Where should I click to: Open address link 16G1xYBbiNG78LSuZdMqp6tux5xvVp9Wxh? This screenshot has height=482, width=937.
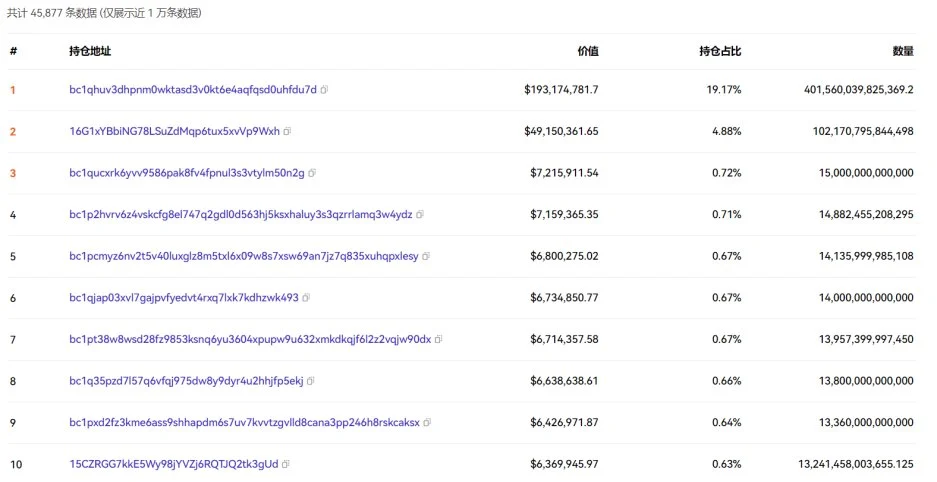[x=174, y=132]
